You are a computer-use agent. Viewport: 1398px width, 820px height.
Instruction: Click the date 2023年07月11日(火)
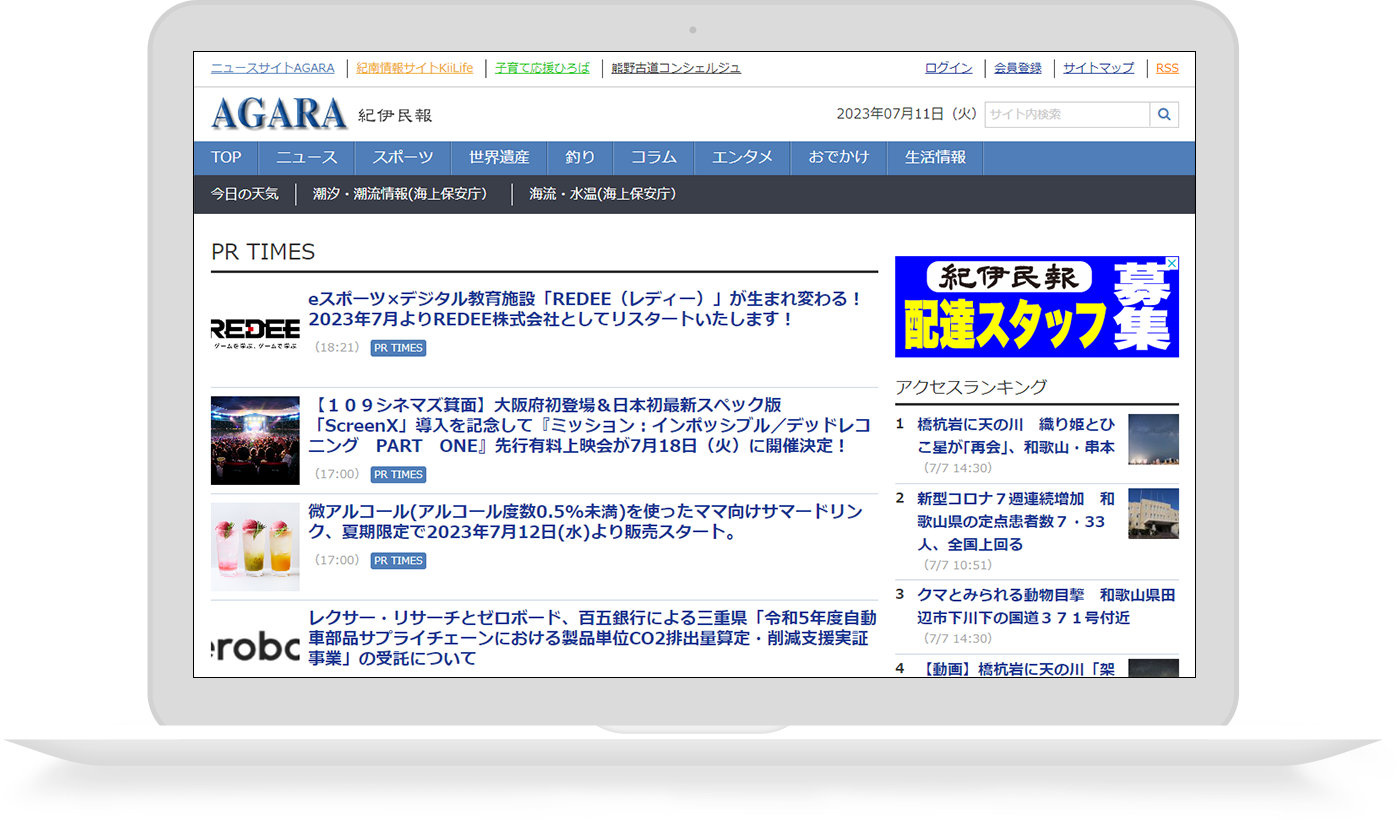906,114
